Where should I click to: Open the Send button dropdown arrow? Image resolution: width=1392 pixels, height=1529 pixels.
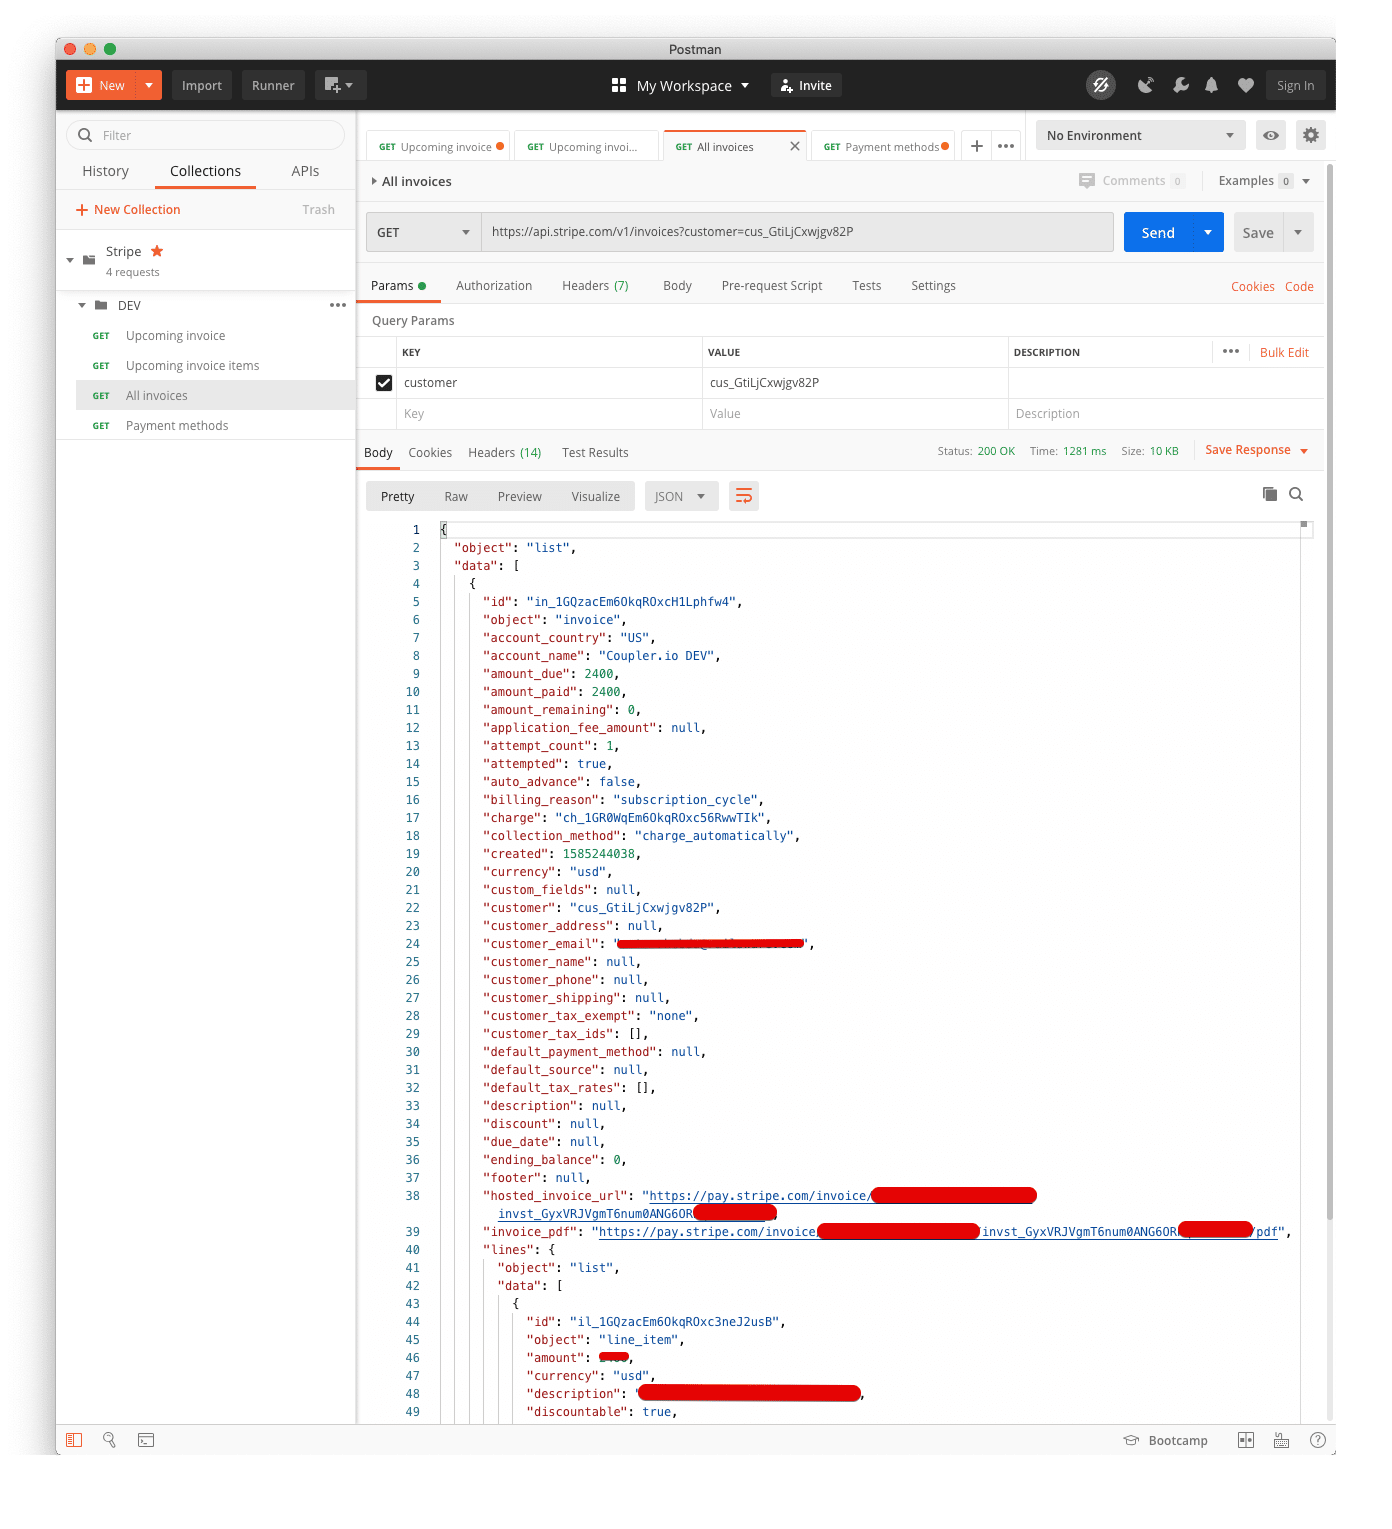tap(1208, 232)
